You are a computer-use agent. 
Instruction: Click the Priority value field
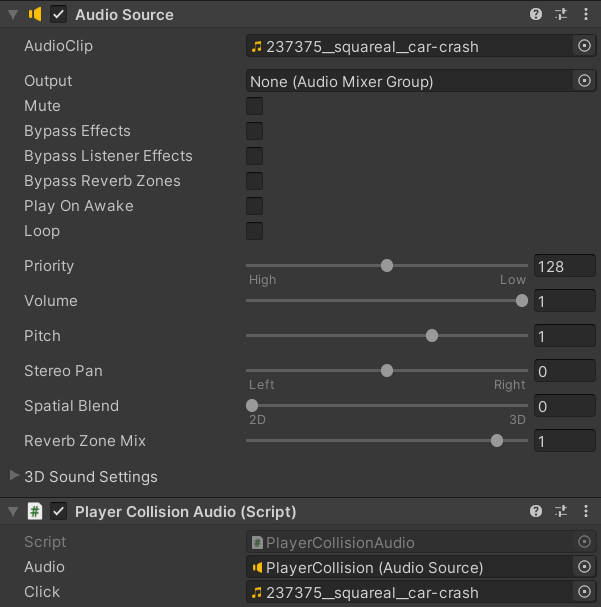click(x=564, y=266)
